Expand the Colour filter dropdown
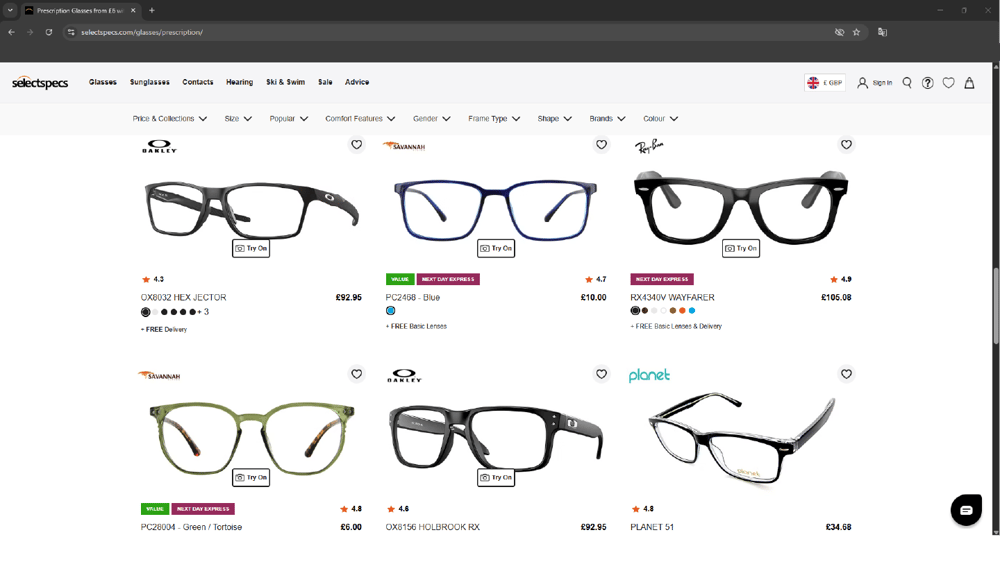Image resolution: width=1000 pixels, height=562 pixels. pos(661,119)
